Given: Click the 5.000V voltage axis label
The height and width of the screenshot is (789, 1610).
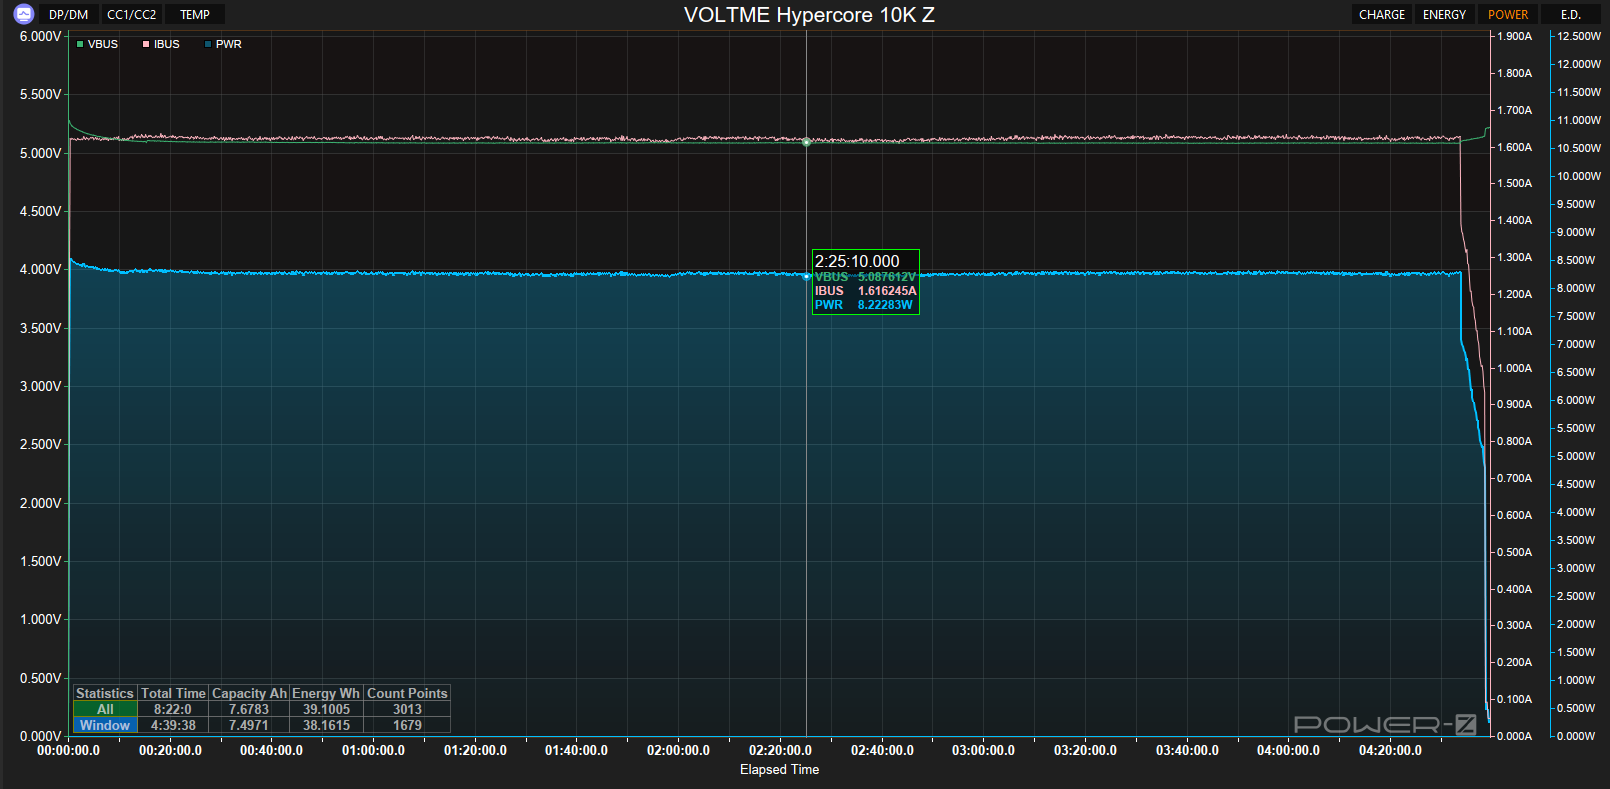Looking at the screenshot, I should tap(41, 153).
